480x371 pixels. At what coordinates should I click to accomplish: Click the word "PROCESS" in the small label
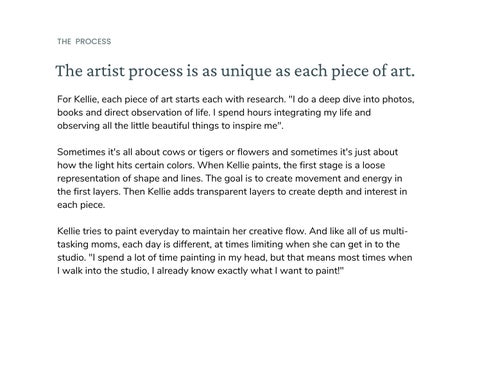[x=93, y=42]
